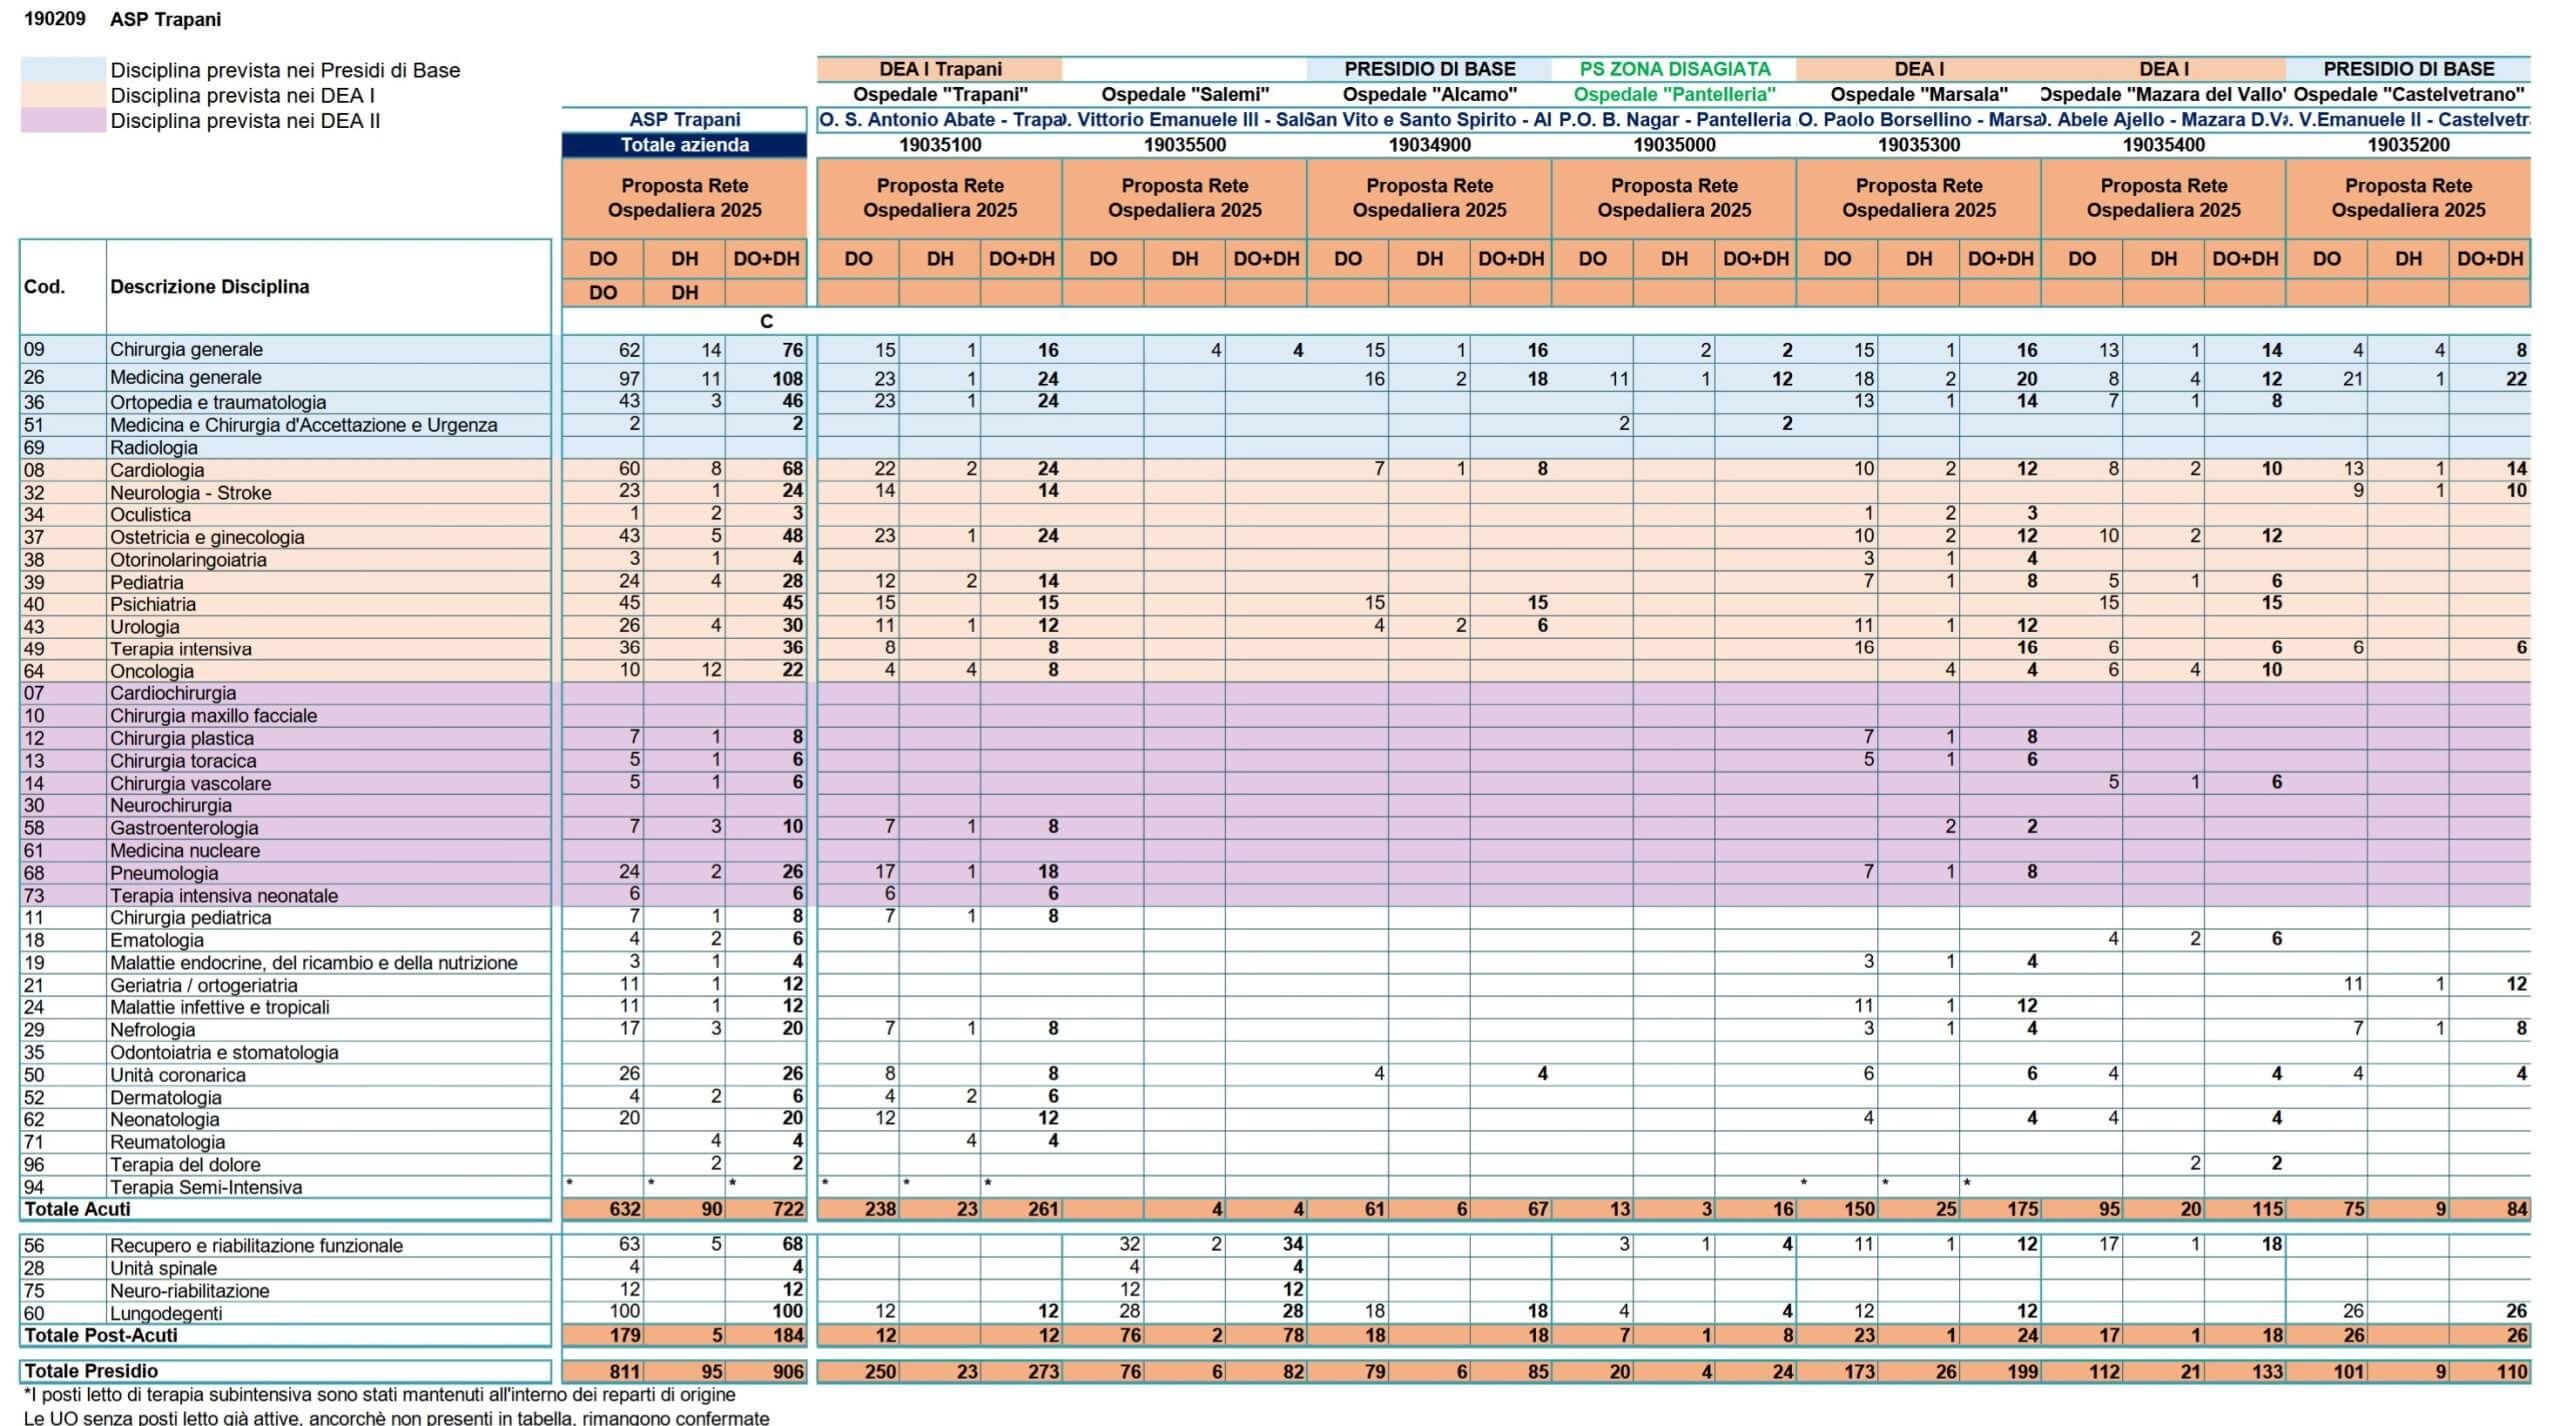The height and width of the screenshot is (1426, 2560).
Task: Select the Cardiochirurgia row label
Action: tap(173, 693)
